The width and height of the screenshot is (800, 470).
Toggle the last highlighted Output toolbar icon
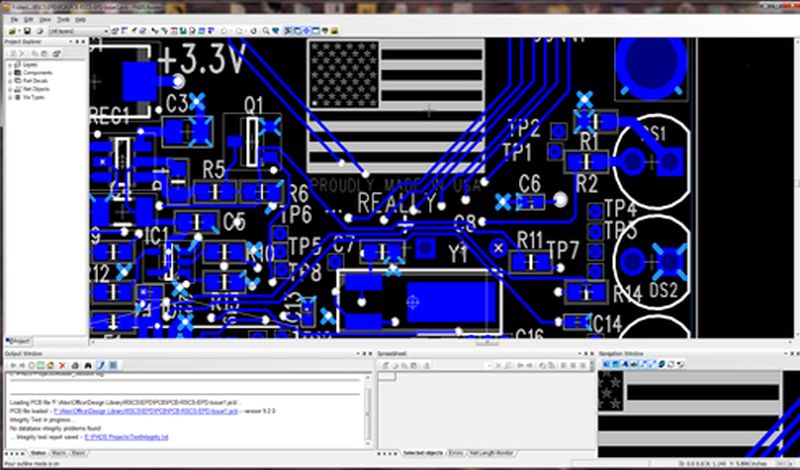point(113,365)
